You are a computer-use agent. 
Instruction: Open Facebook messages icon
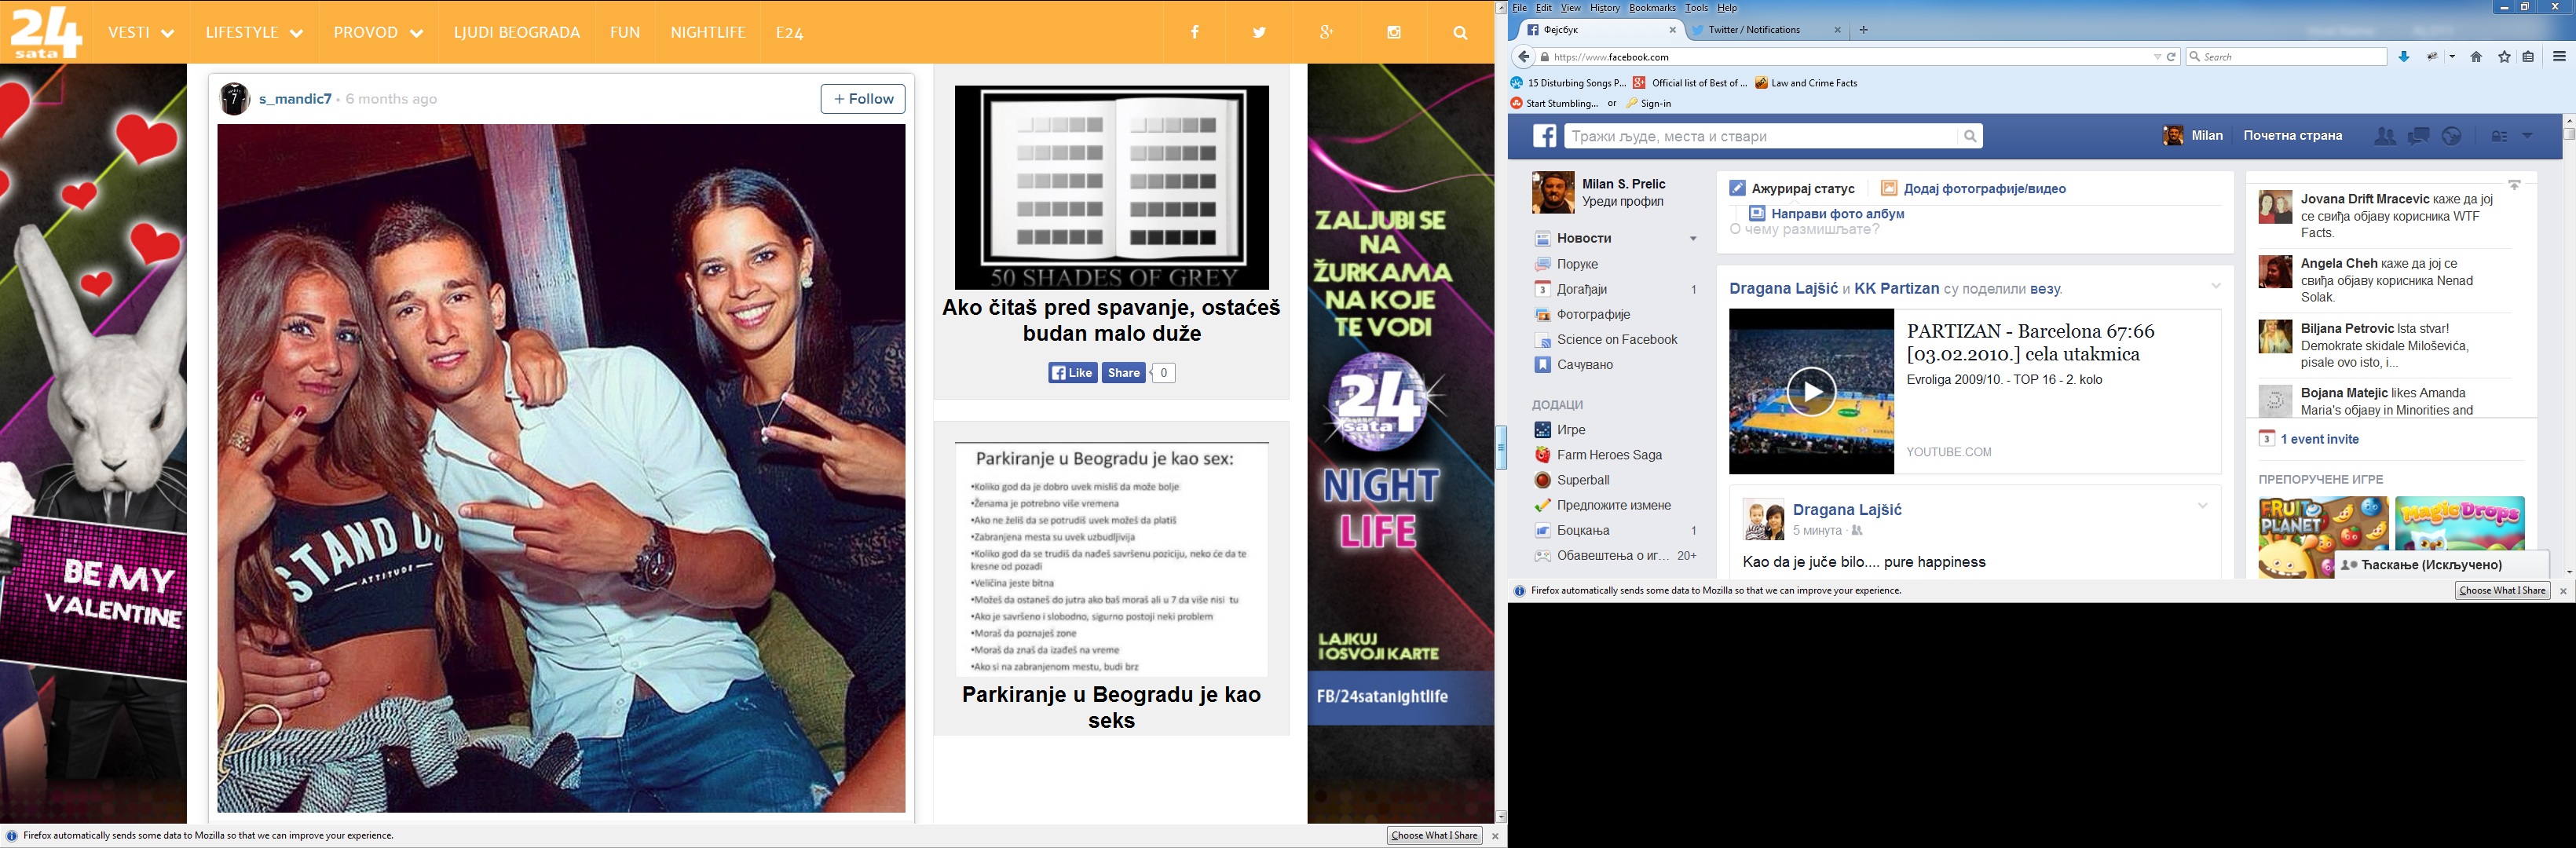click(2418, 136)
